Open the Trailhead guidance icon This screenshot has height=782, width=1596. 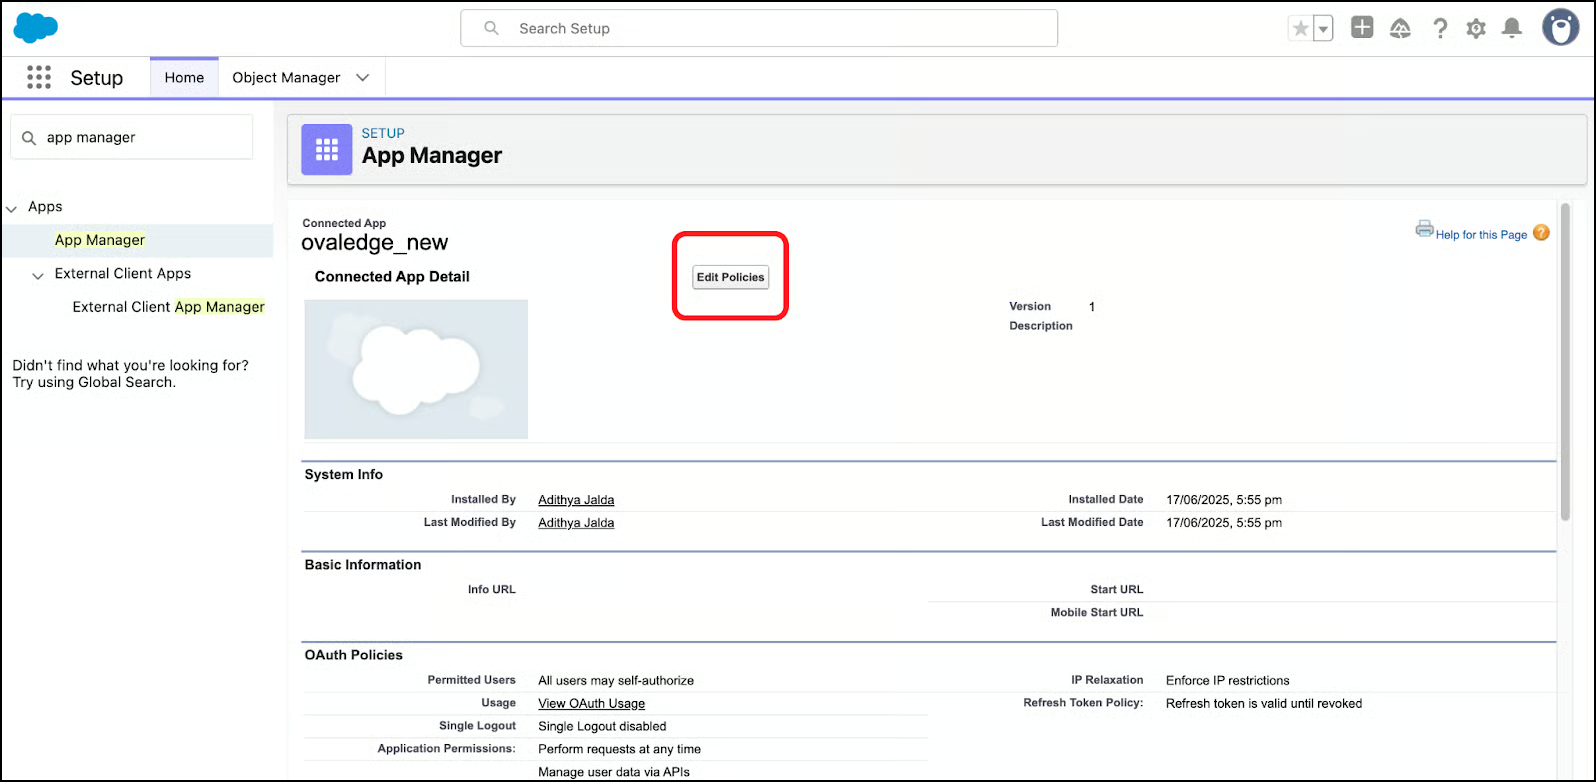pyautogui.click(x=1400, y=29)
